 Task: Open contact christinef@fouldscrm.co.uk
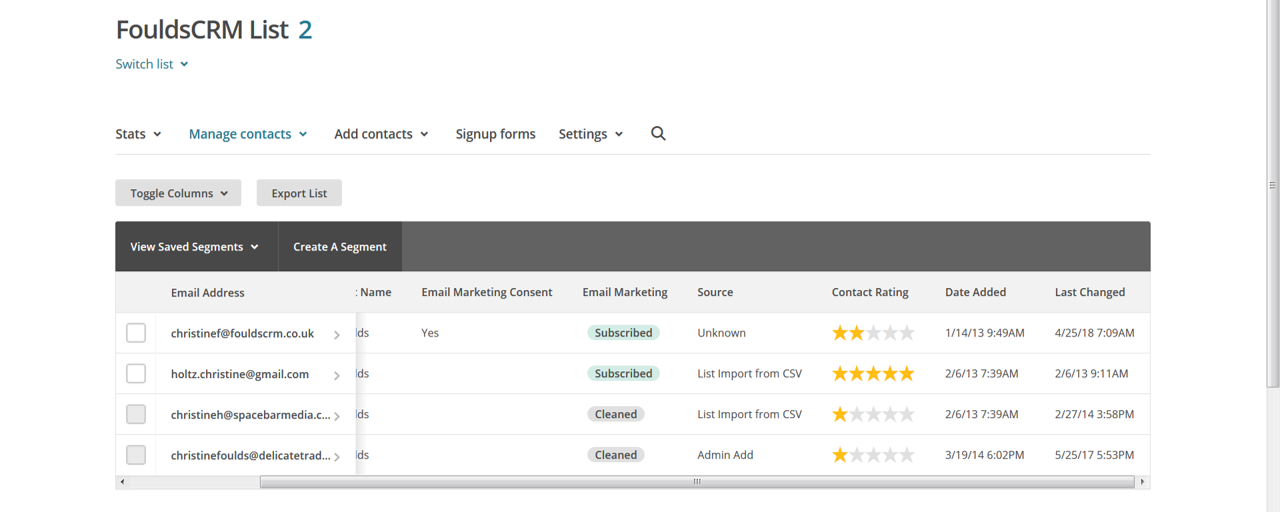point(242,333)
